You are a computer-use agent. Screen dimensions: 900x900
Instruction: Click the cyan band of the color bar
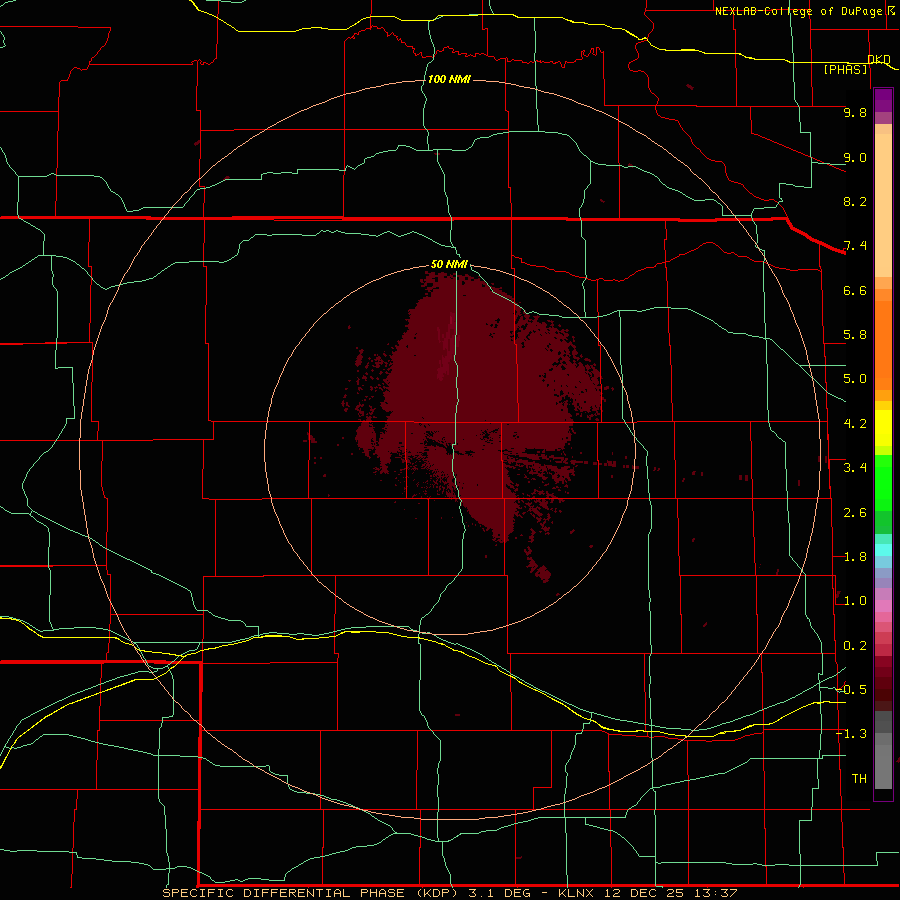pyautogui.click(x=883, y=550)
